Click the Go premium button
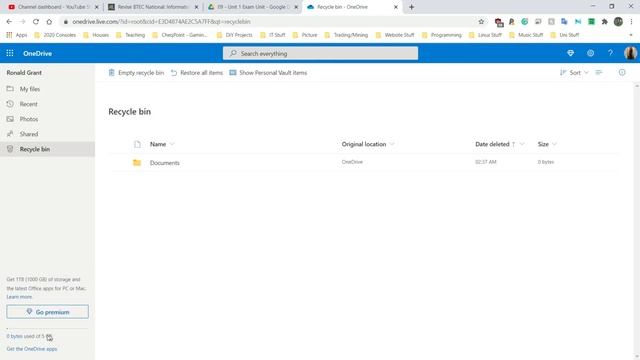This screenshot has height=360, width=640. pyautogui.click(x=47, y=312)
